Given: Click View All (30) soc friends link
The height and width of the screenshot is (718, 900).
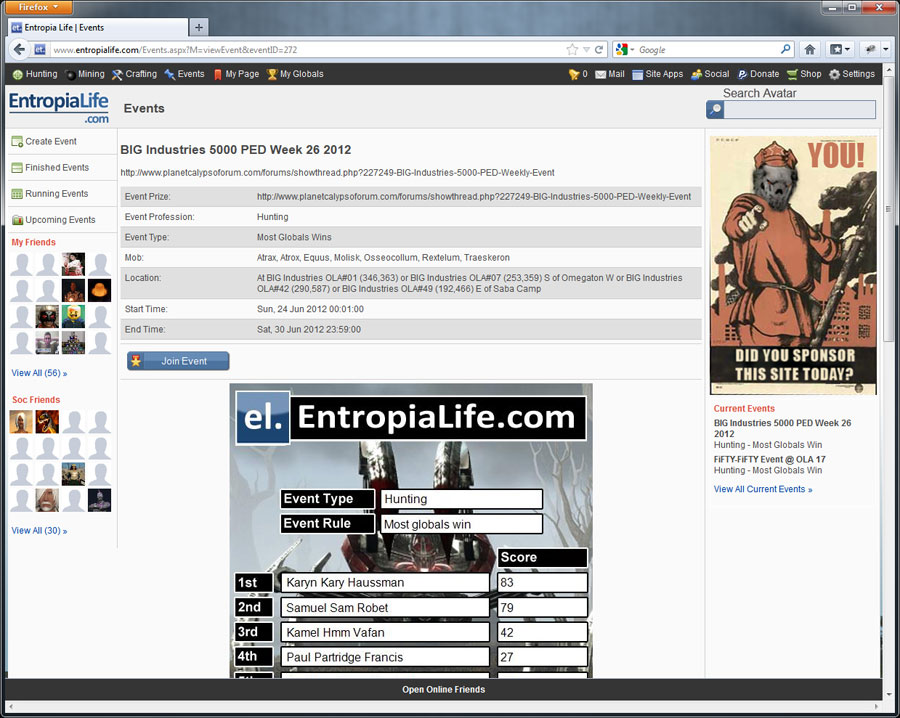Looking at the screenshot, I should 39,531.
